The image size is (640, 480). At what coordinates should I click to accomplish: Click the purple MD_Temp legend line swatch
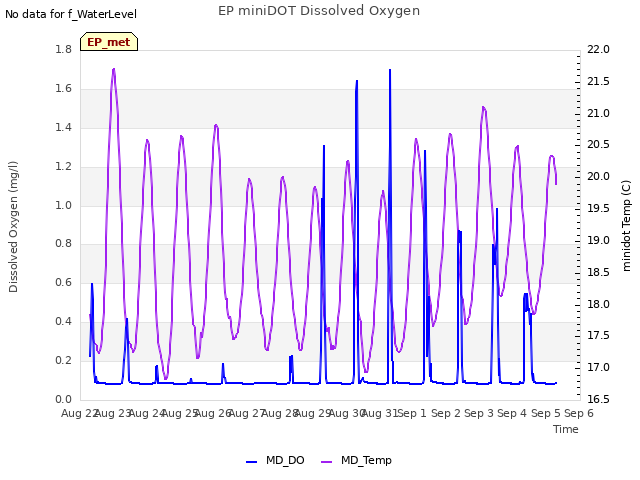(x=327, y=462)
